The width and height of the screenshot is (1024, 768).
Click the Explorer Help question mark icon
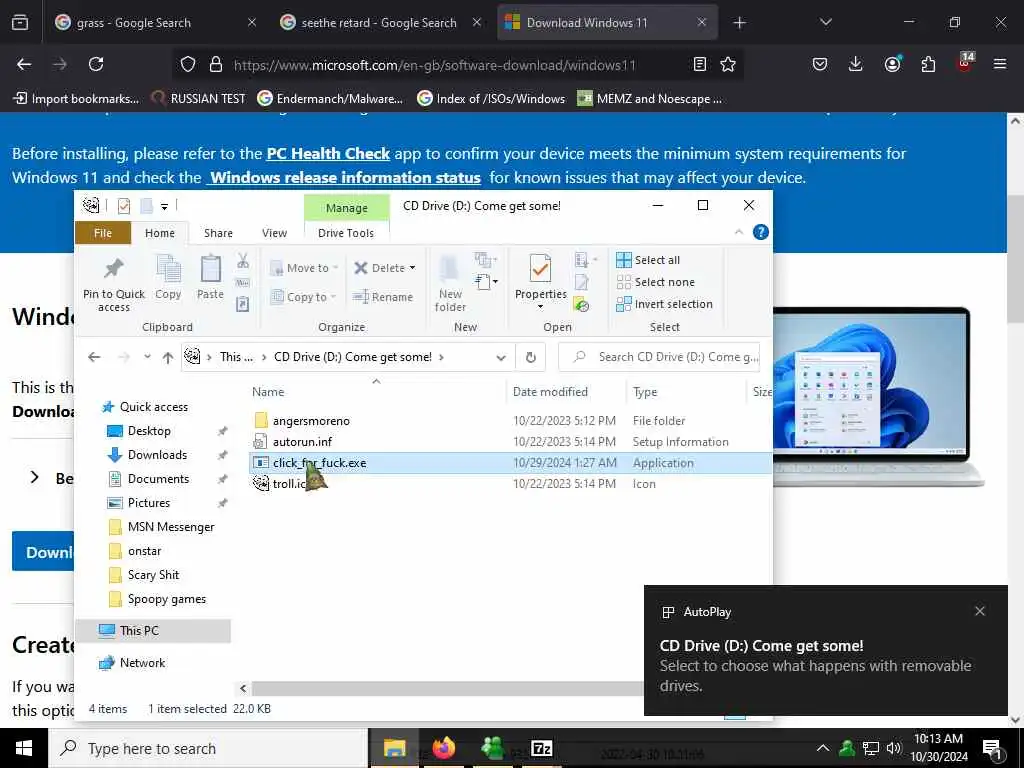pos(761,232)
